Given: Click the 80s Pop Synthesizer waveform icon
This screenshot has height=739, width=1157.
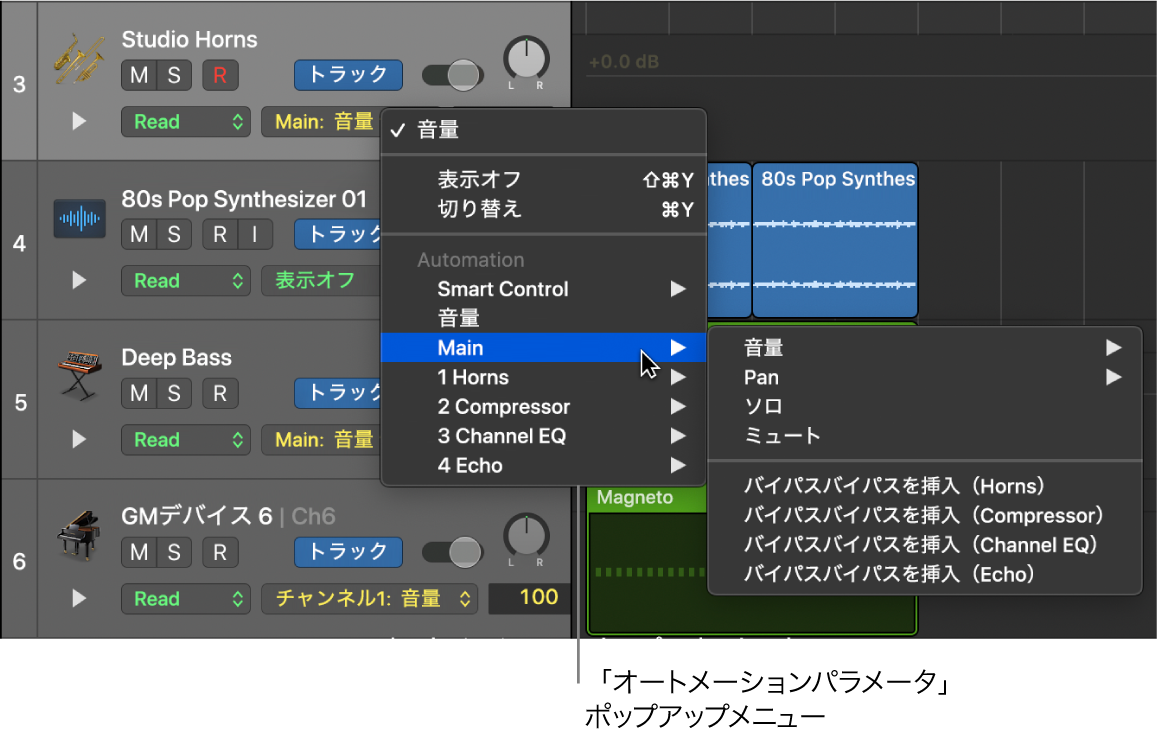Looking at the screenshot, I should [x=79, y=219].
